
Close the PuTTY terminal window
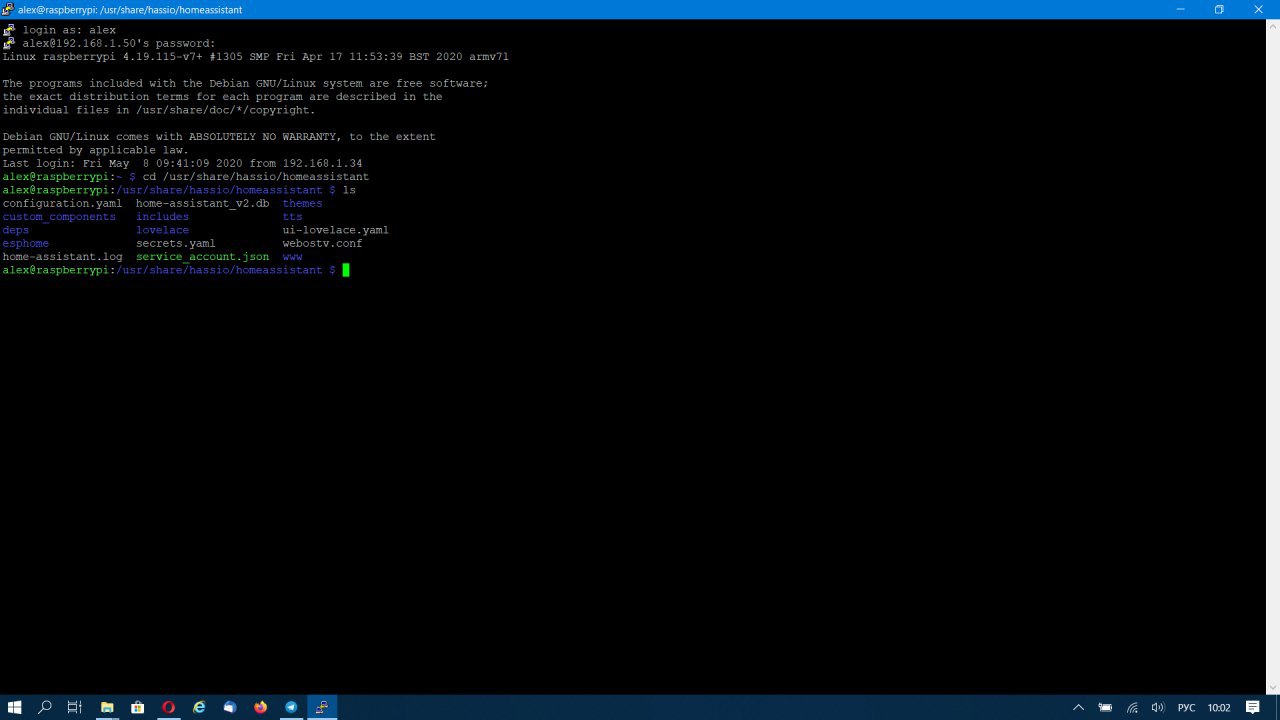pos(1258,9)
